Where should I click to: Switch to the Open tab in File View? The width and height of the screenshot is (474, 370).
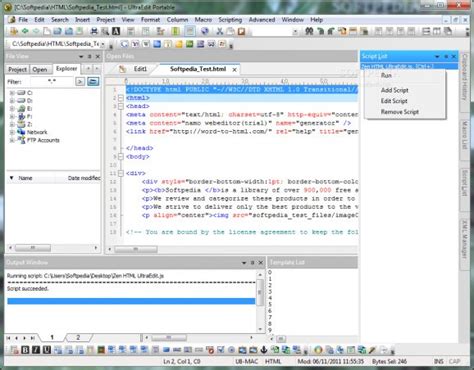(x=40, y=69)
